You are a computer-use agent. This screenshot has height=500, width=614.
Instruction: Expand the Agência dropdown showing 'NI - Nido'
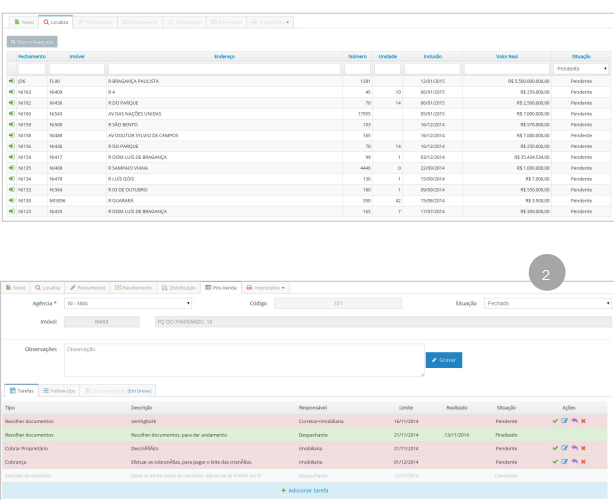point(128,303)
